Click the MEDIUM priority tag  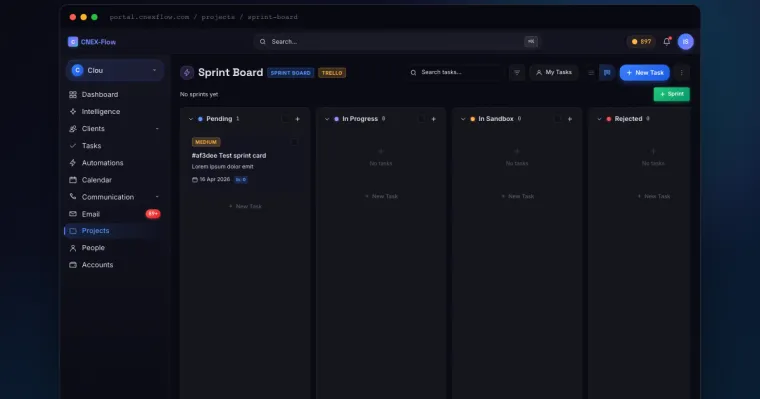click(x=206, y=142)
